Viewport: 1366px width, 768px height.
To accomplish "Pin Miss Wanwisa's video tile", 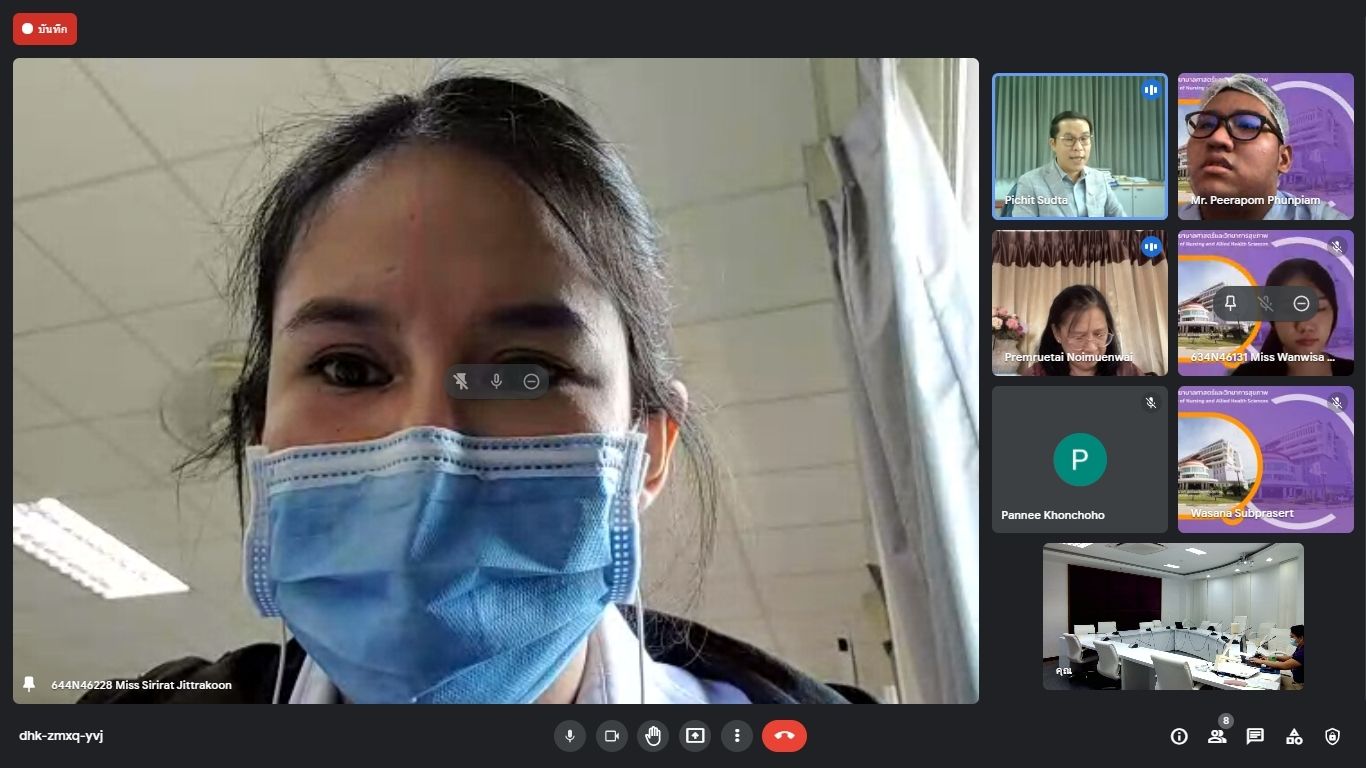I will click(1230, 303).
